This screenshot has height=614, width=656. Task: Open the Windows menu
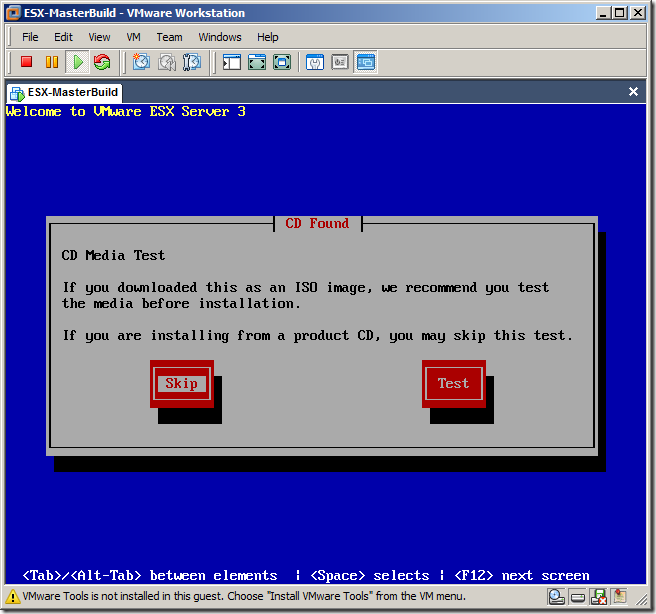[x=220, y=37]
